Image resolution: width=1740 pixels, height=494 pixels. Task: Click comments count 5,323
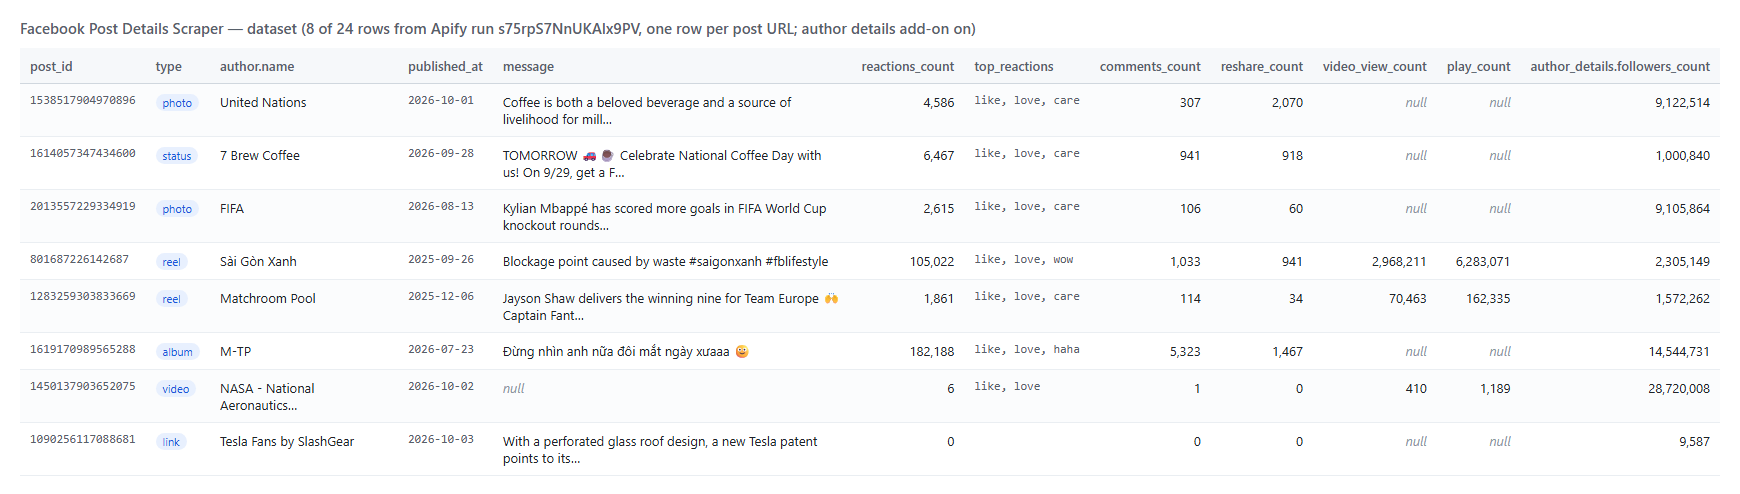[1185, 352]
